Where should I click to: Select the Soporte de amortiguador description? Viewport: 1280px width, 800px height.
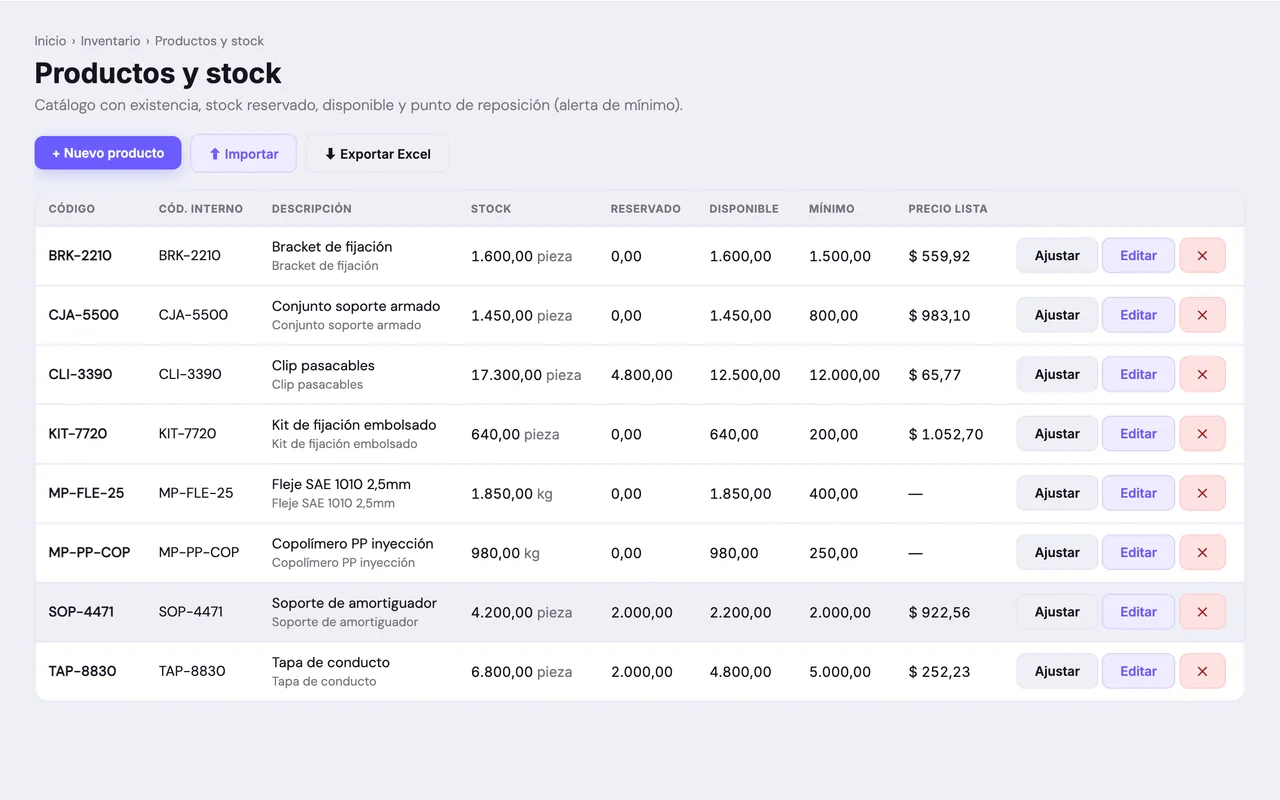coord(355,603)
